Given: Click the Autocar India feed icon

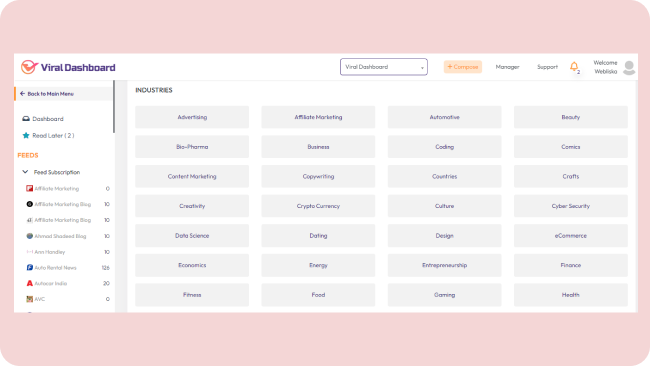Looking at the screenshot, I should (29, 284).
